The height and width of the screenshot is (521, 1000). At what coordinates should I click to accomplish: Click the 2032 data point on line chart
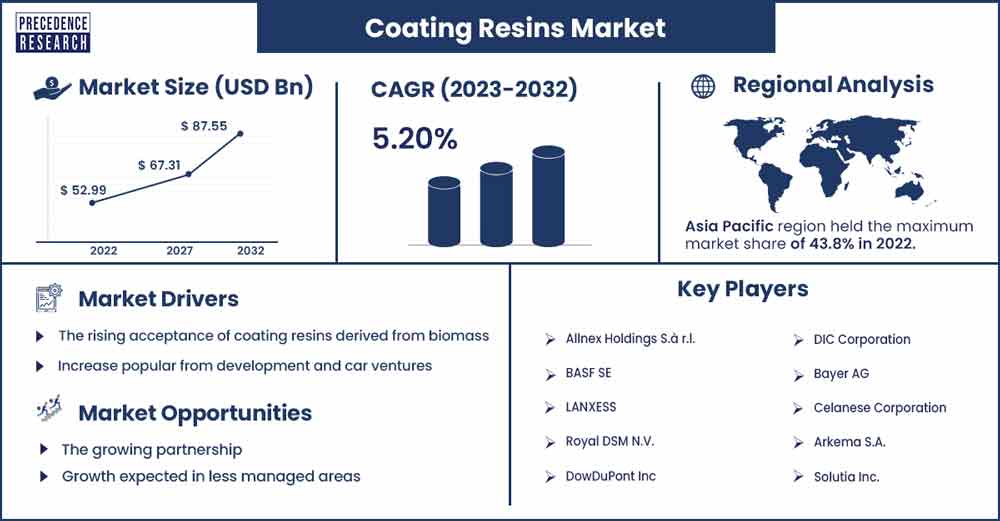pos(240,133)
